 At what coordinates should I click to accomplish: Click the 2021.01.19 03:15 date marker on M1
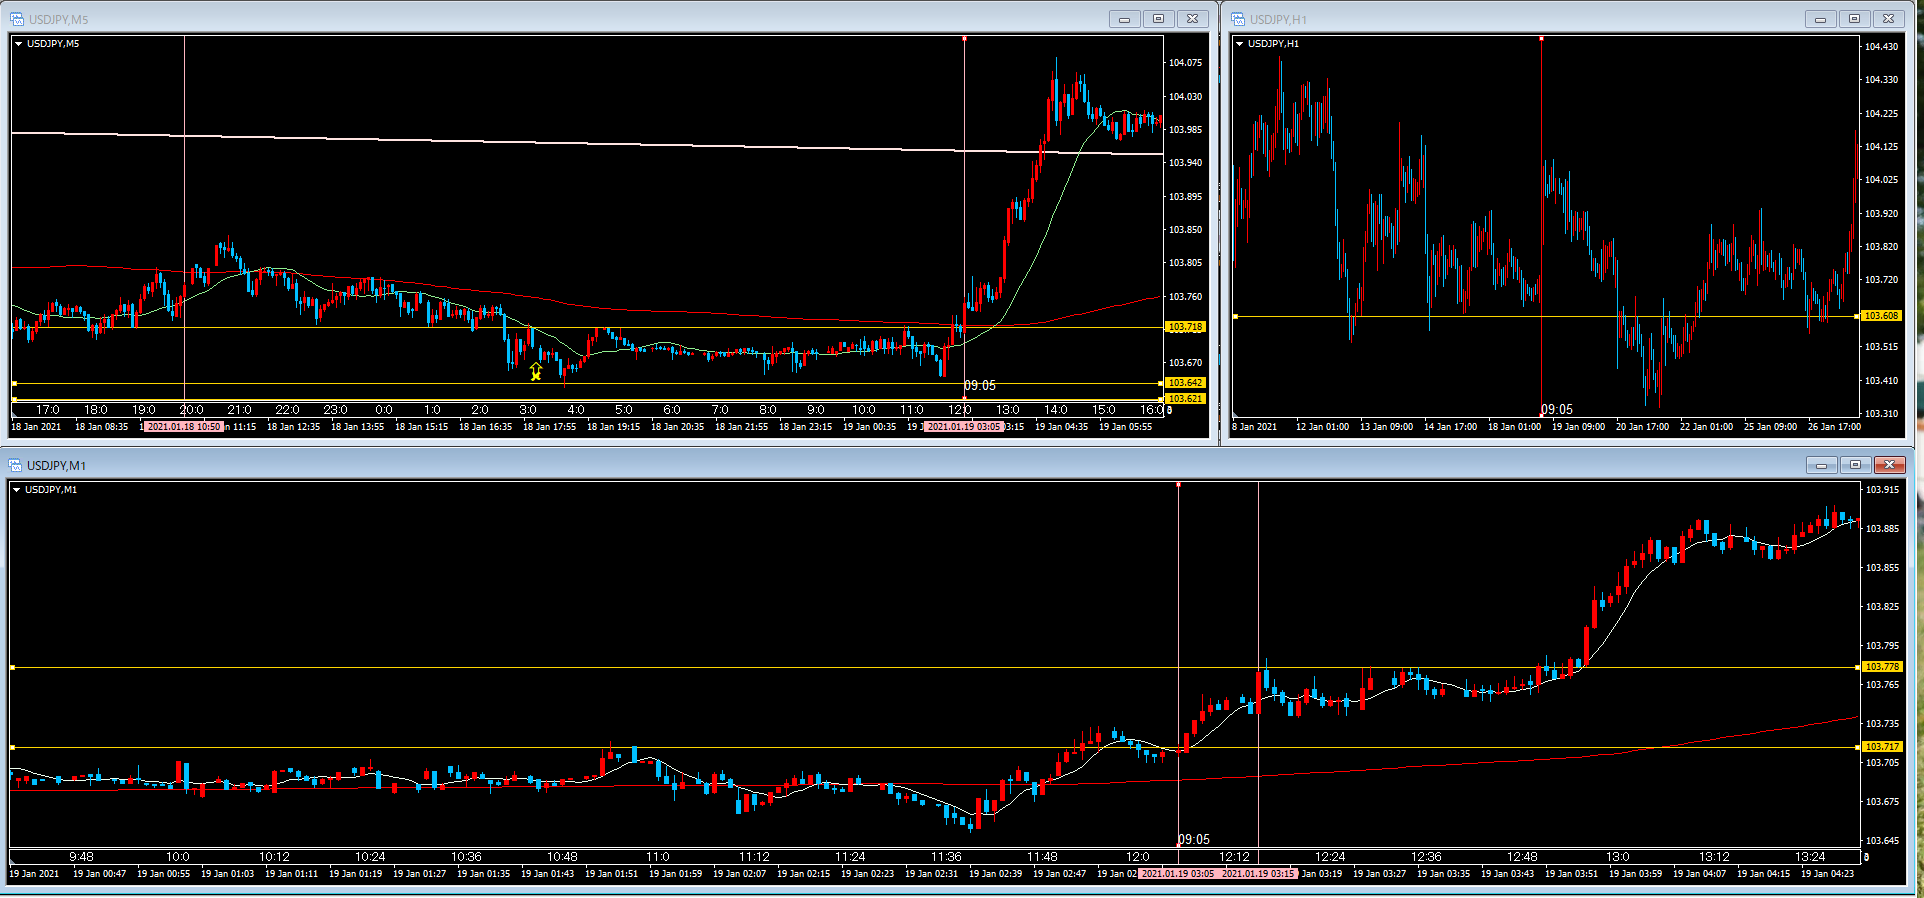(x=1258, y=874)
